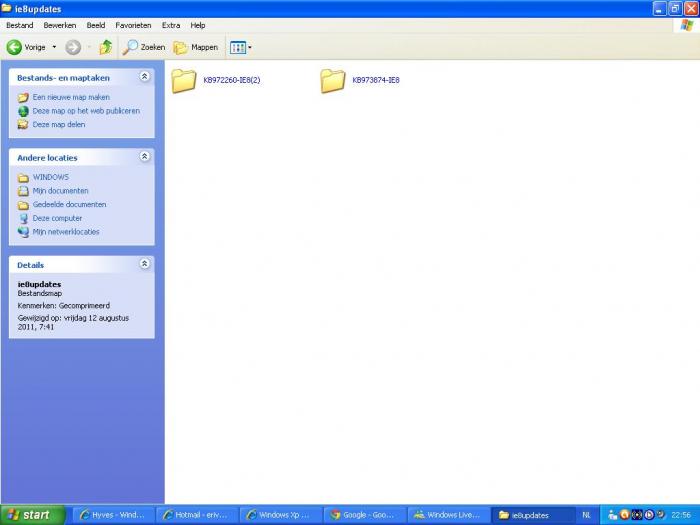700x525 pixels.
Task: Open the Vorige history dropdown arrow
Action: 54,47
